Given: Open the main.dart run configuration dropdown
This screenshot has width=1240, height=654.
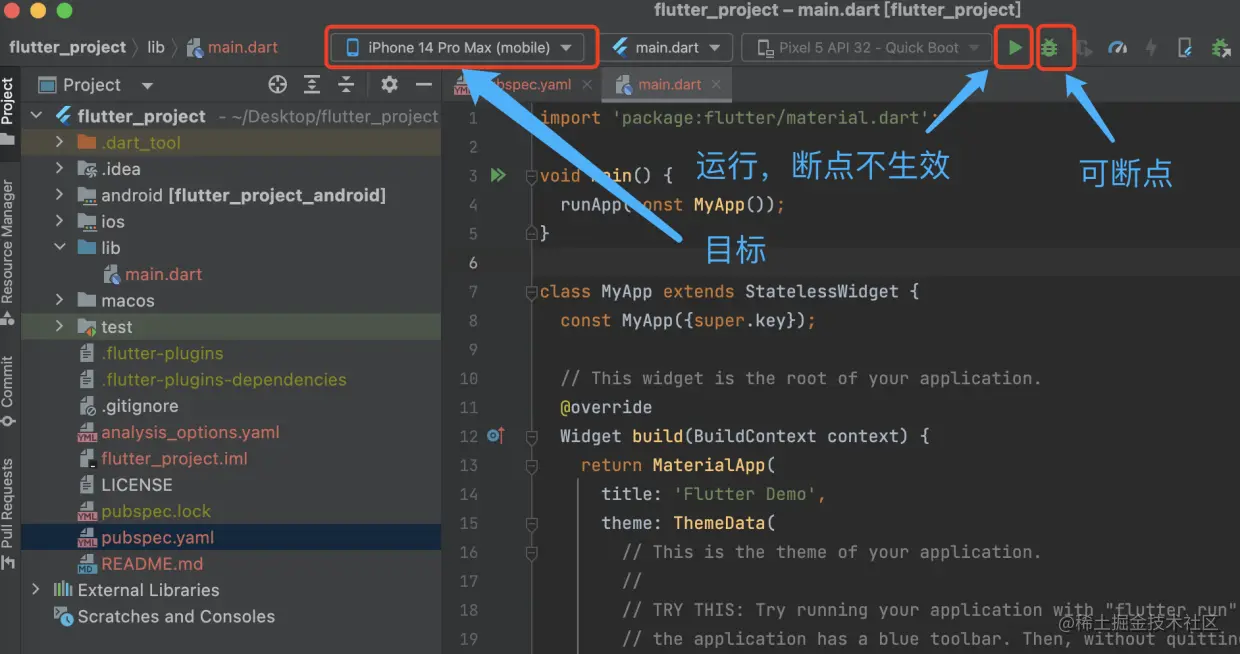Looking at the screenshot, I should (x=667, y=47).
